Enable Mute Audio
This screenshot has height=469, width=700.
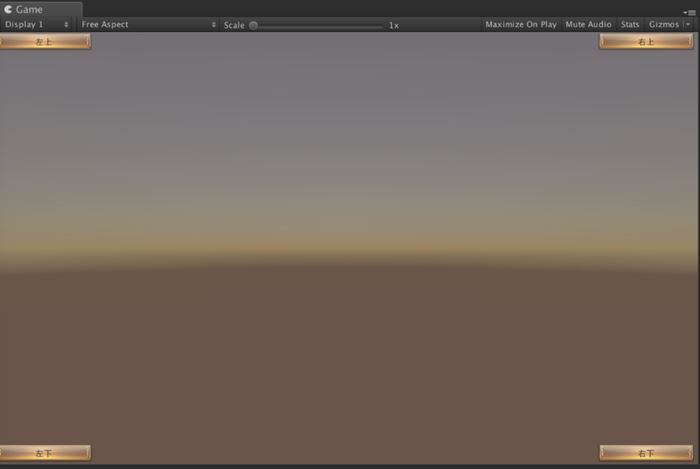click(x=588, y=24)
